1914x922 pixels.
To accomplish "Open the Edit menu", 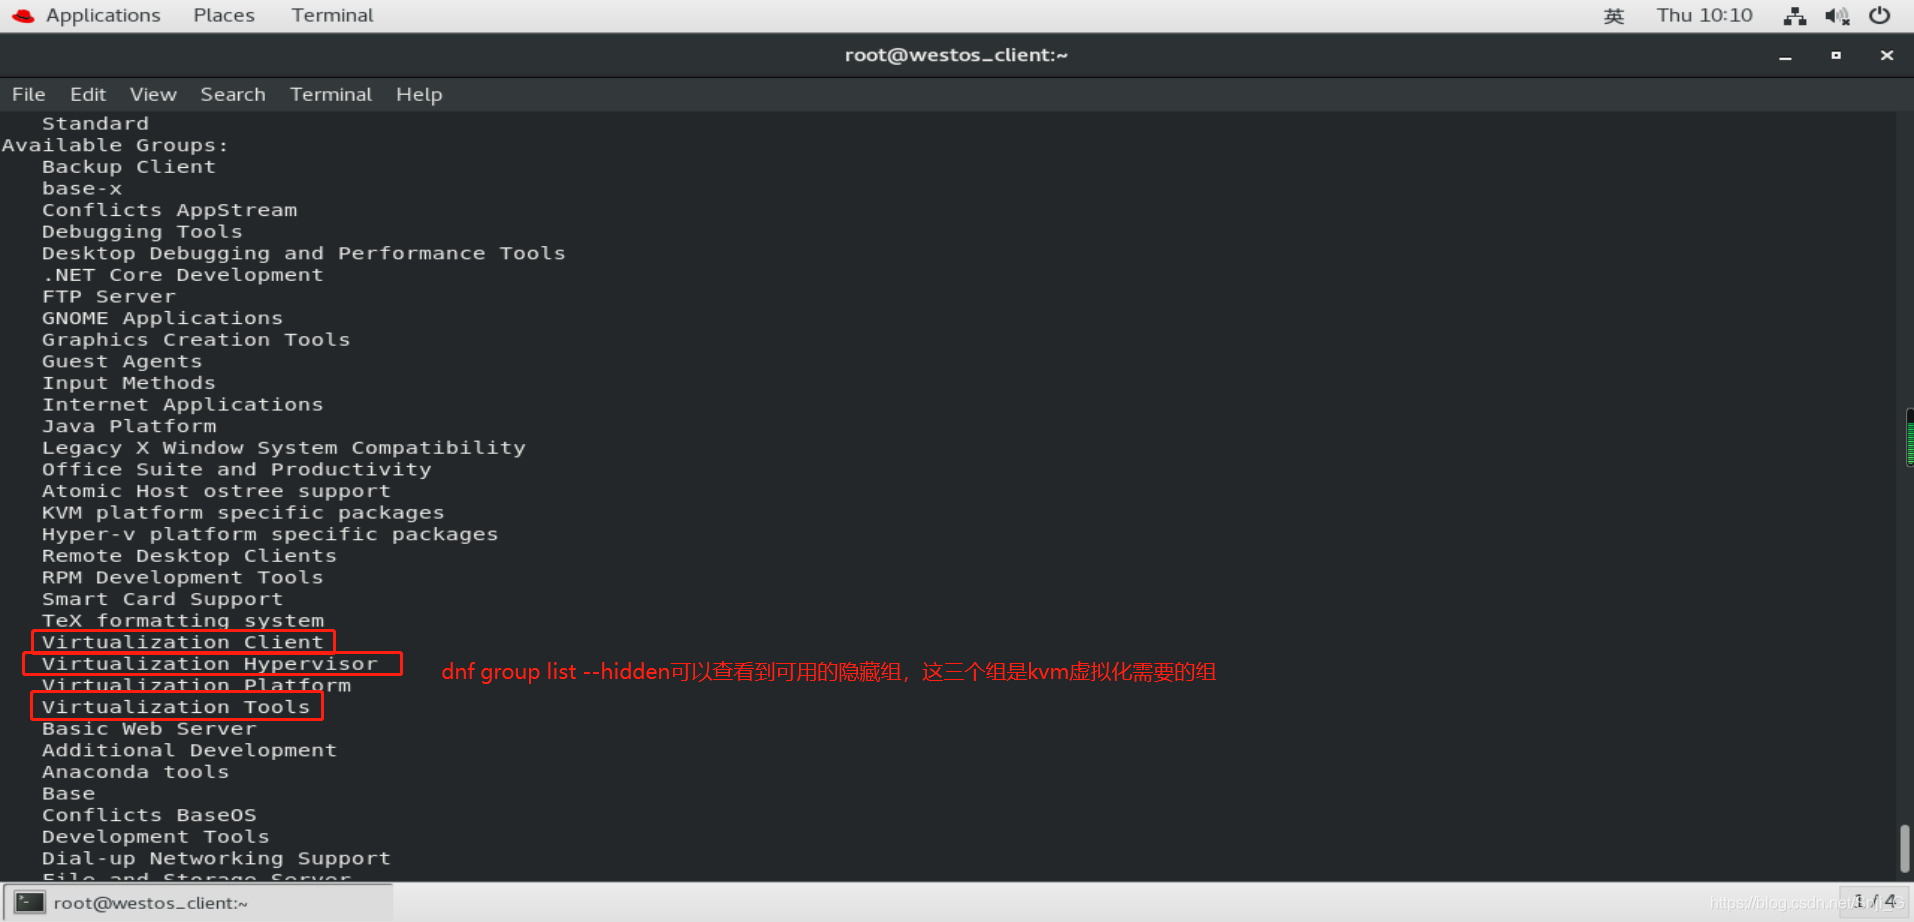I will 88,94.
